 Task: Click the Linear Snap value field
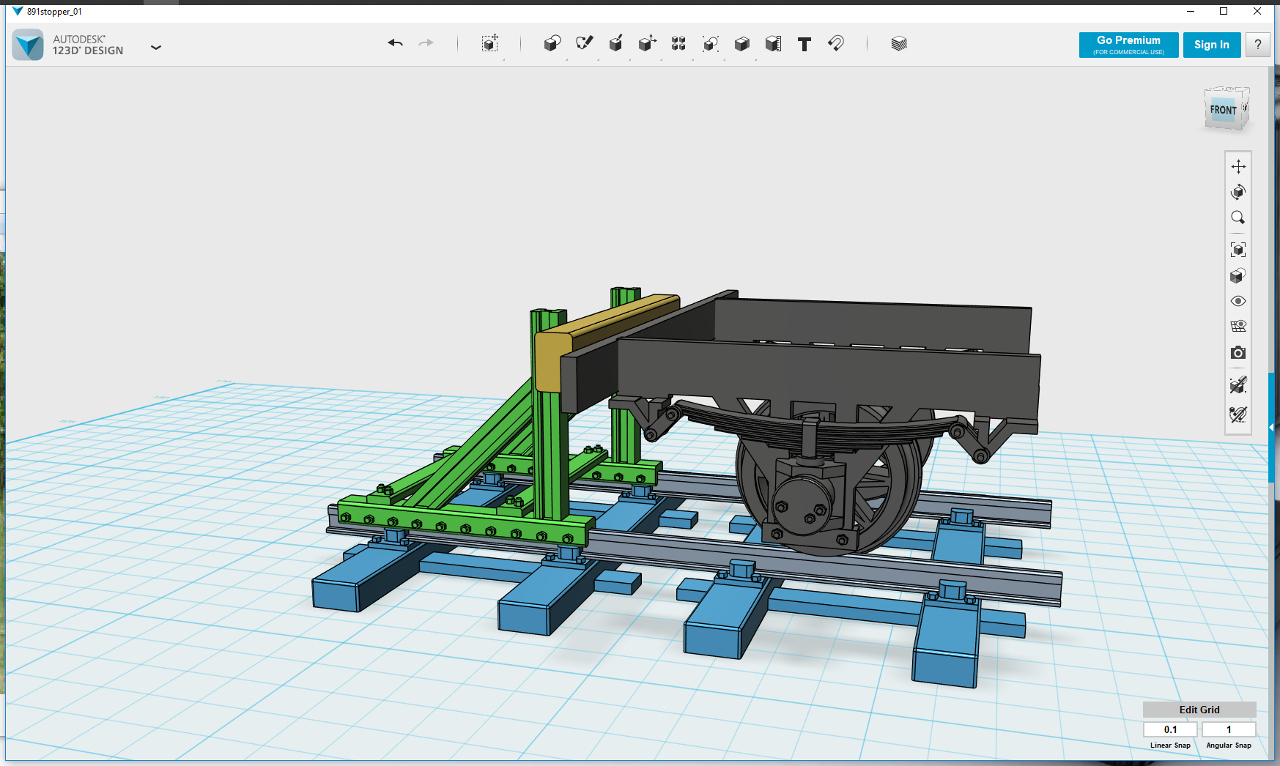pos(1170,730)
